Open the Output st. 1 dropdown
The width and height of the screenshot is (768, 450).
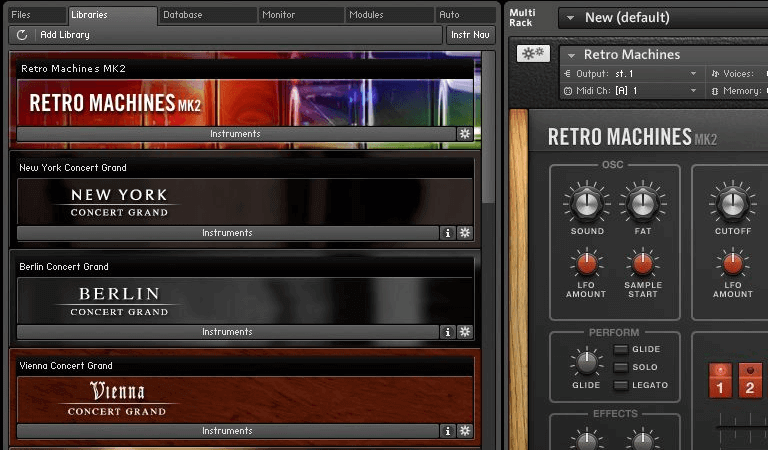pos(693,74)
